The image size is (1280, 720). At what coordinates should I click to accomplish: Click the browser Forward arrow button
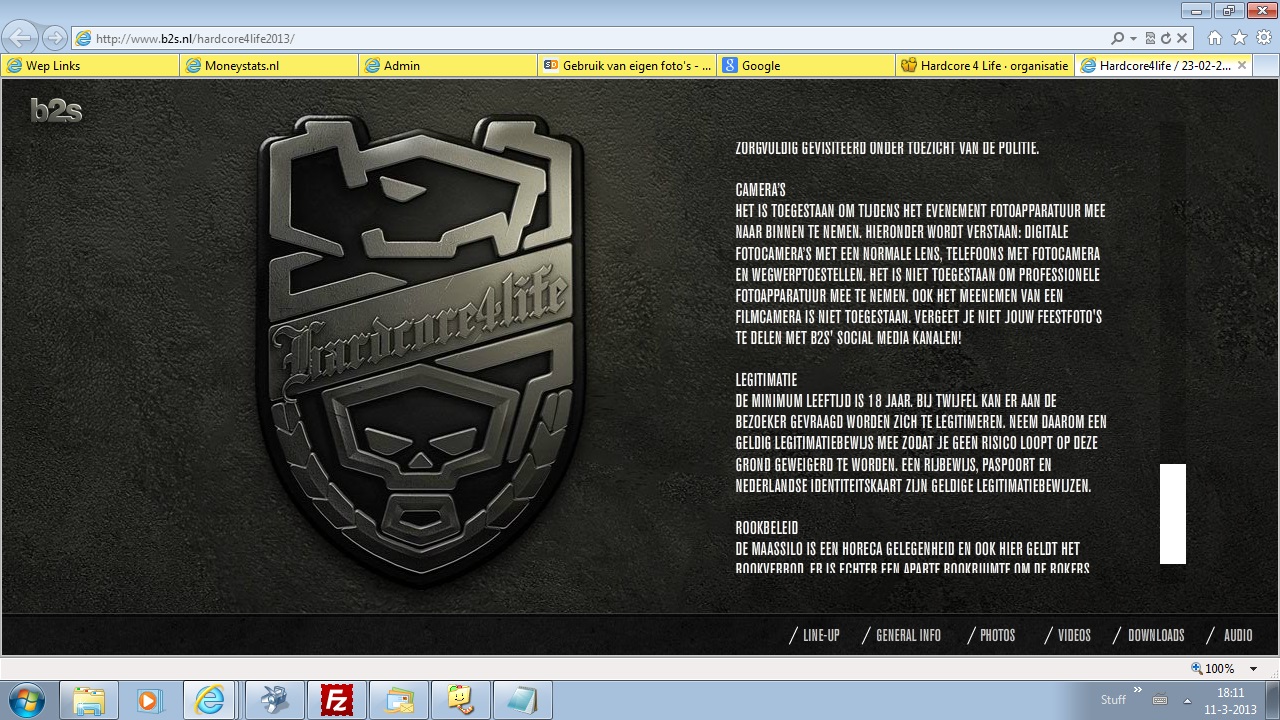pos(54,38)
